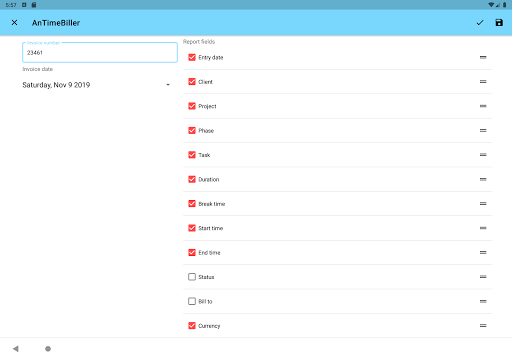Viewport: 512px width, 360px height.
Task: Uncheck the Duration checkbox
Action: tap(192, 179)
